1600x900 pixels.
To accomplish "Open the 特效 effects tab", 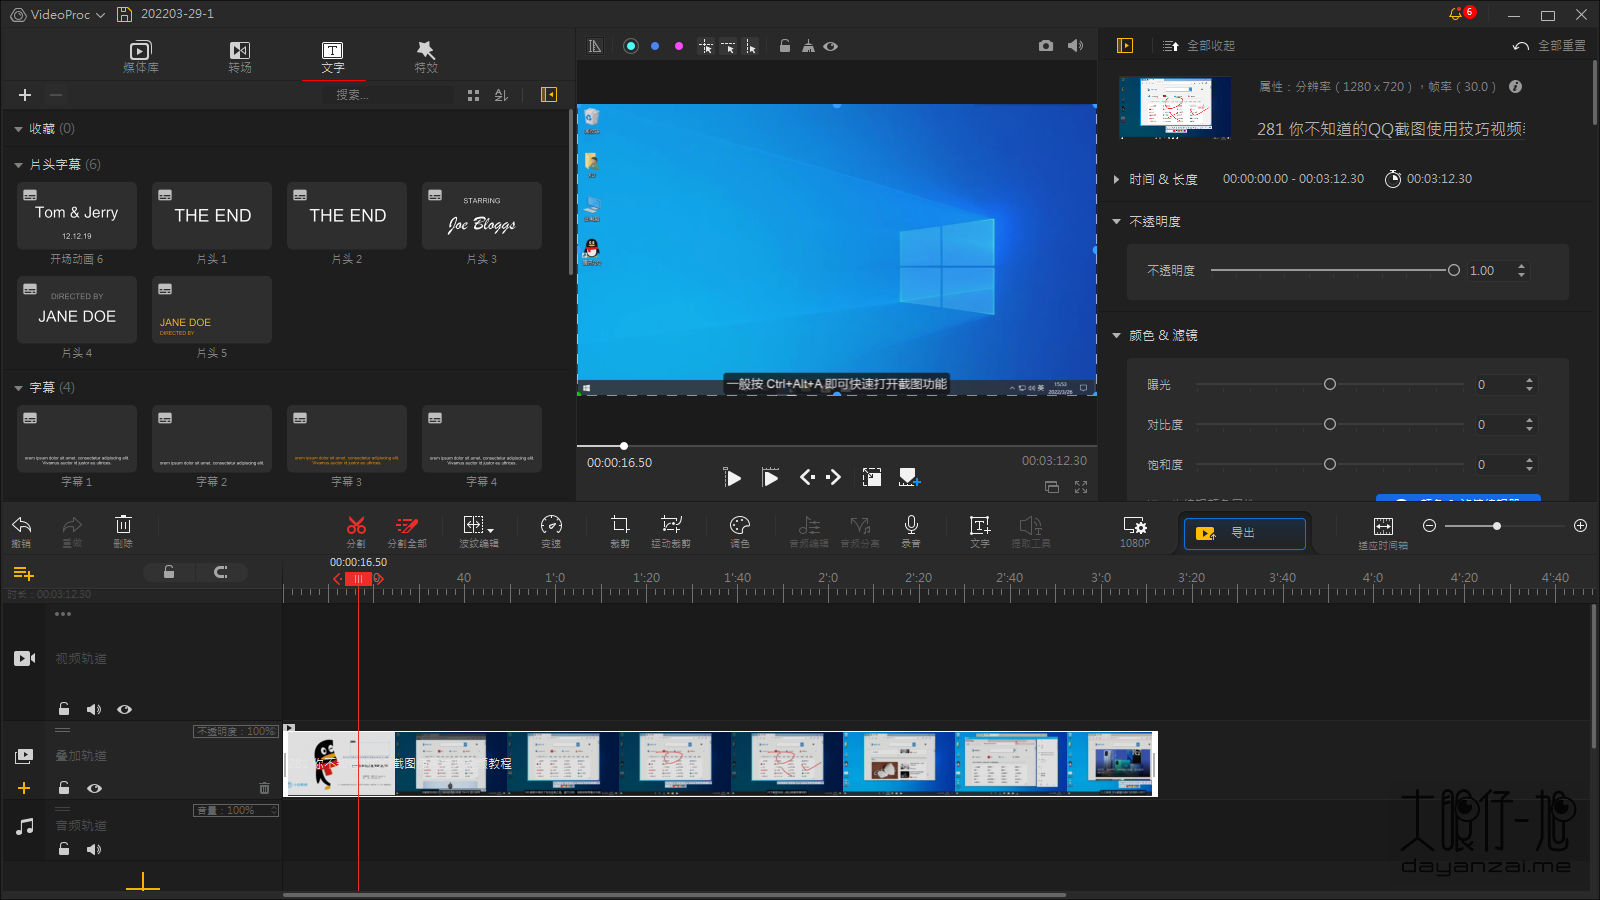I will [x=426, y=56].
